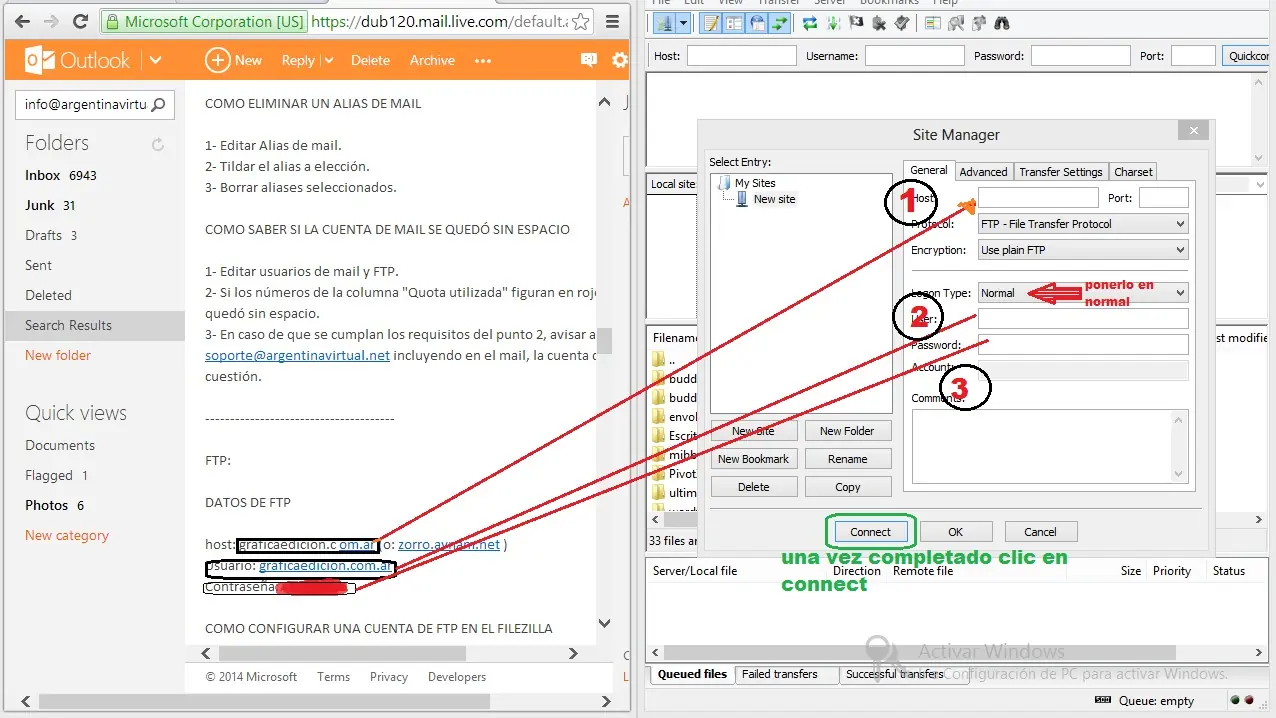The height and width of the screenshot is (718, 1276).
Task: Expand the Outlook app switcher chevron
Action: point(155,60)
